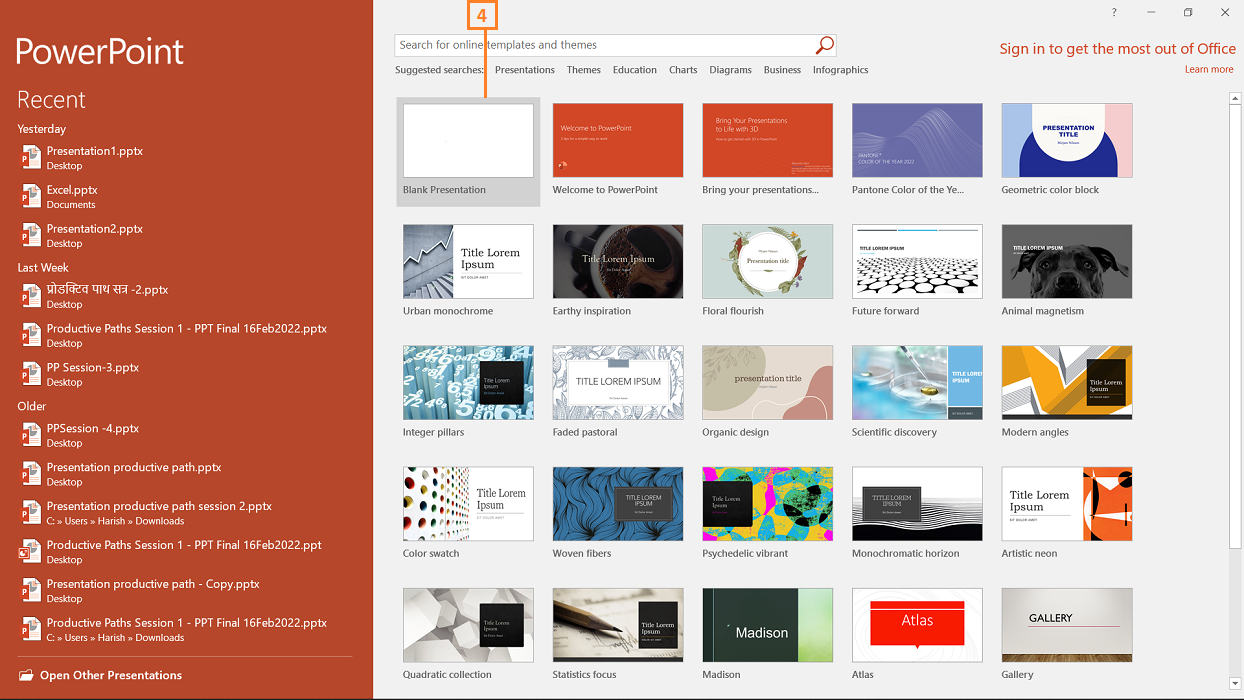Pick the Color swatch template
This screenshot has width=1244, height=700.
(468, 504)
